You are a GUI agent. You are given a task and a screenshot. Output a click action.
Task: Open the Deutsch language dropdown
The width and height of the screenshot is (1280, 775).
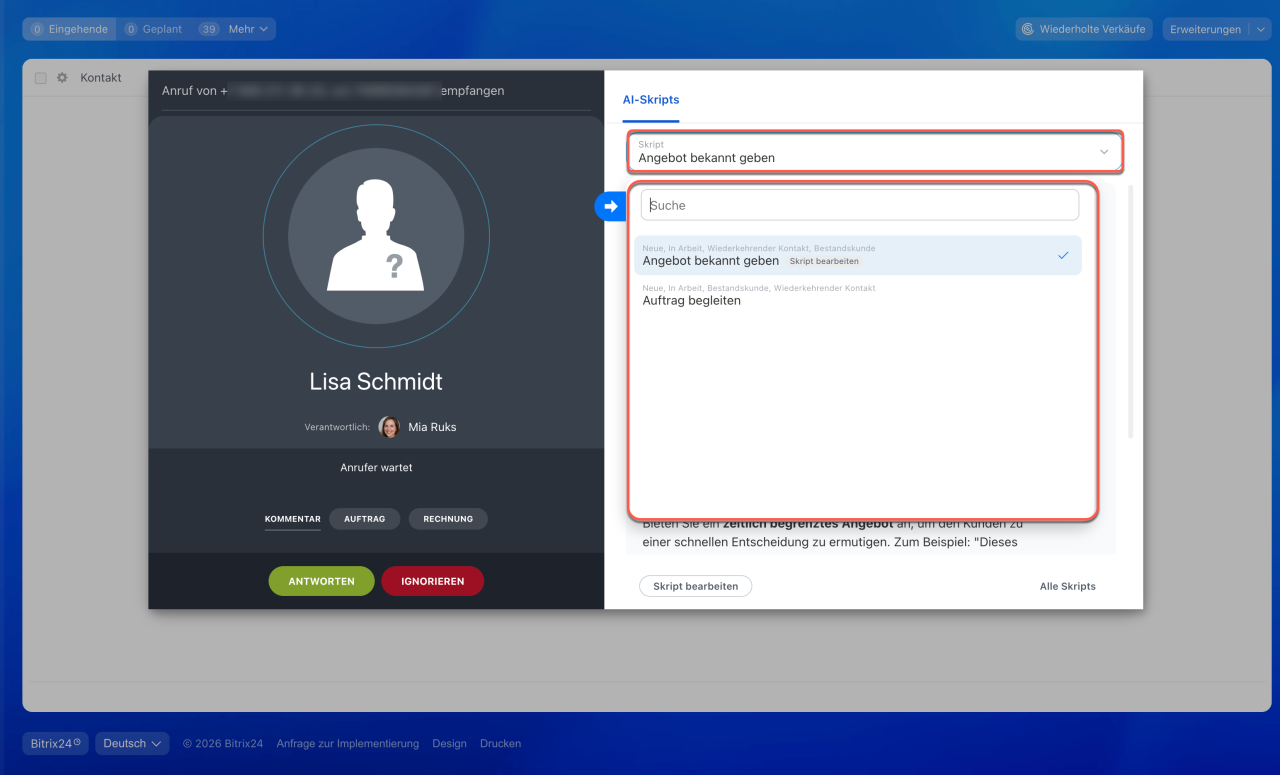point(133,743)
